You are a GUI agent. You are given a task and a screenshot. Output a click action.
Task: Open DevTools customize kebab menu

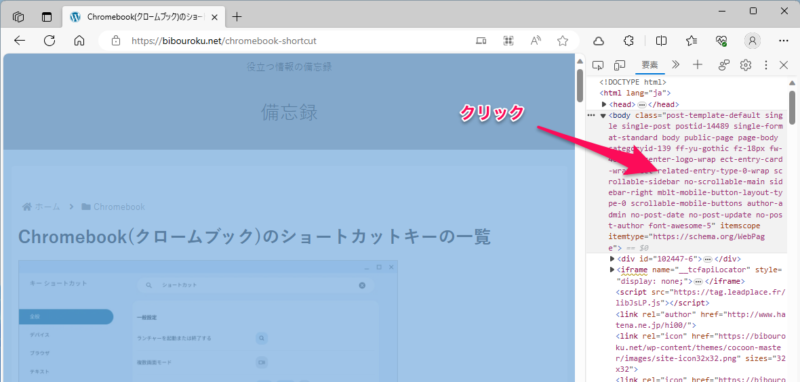click(x=766, y=65)
